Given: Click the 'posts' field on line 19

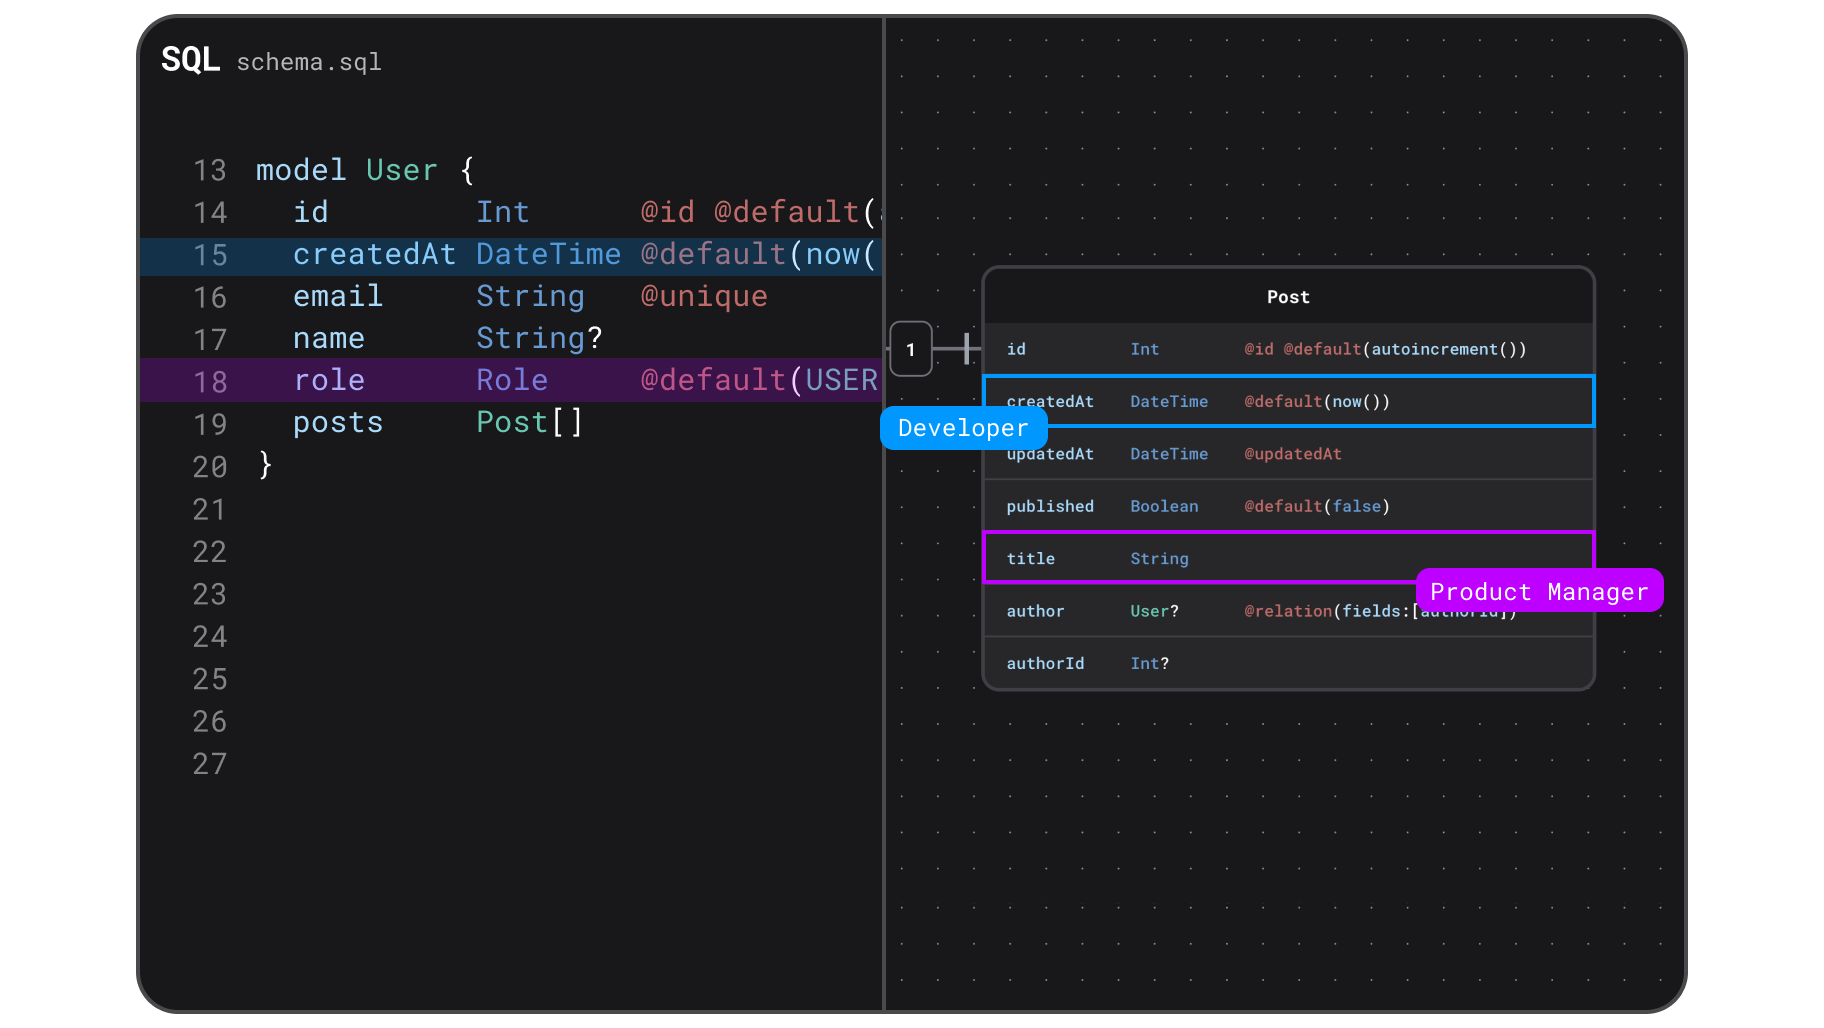Looking at the screenshot, I should coord(338,423).
